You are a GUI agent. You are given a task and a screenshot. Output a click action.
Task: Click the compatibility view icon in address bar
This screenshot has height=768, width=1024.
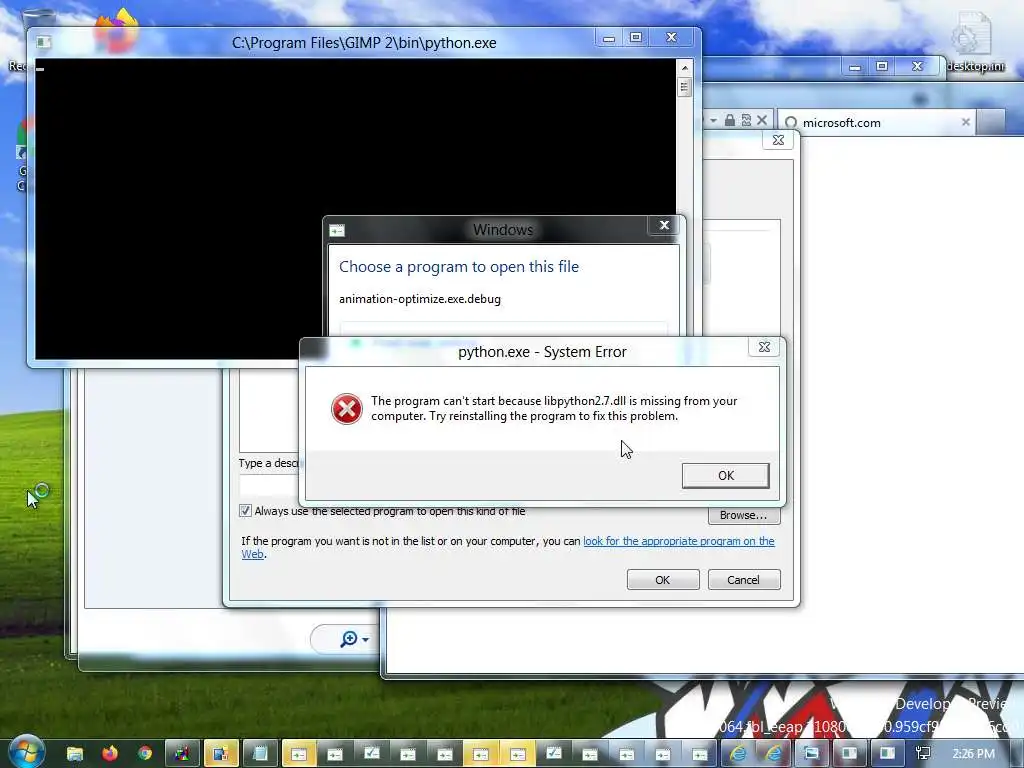coord(746,120)
